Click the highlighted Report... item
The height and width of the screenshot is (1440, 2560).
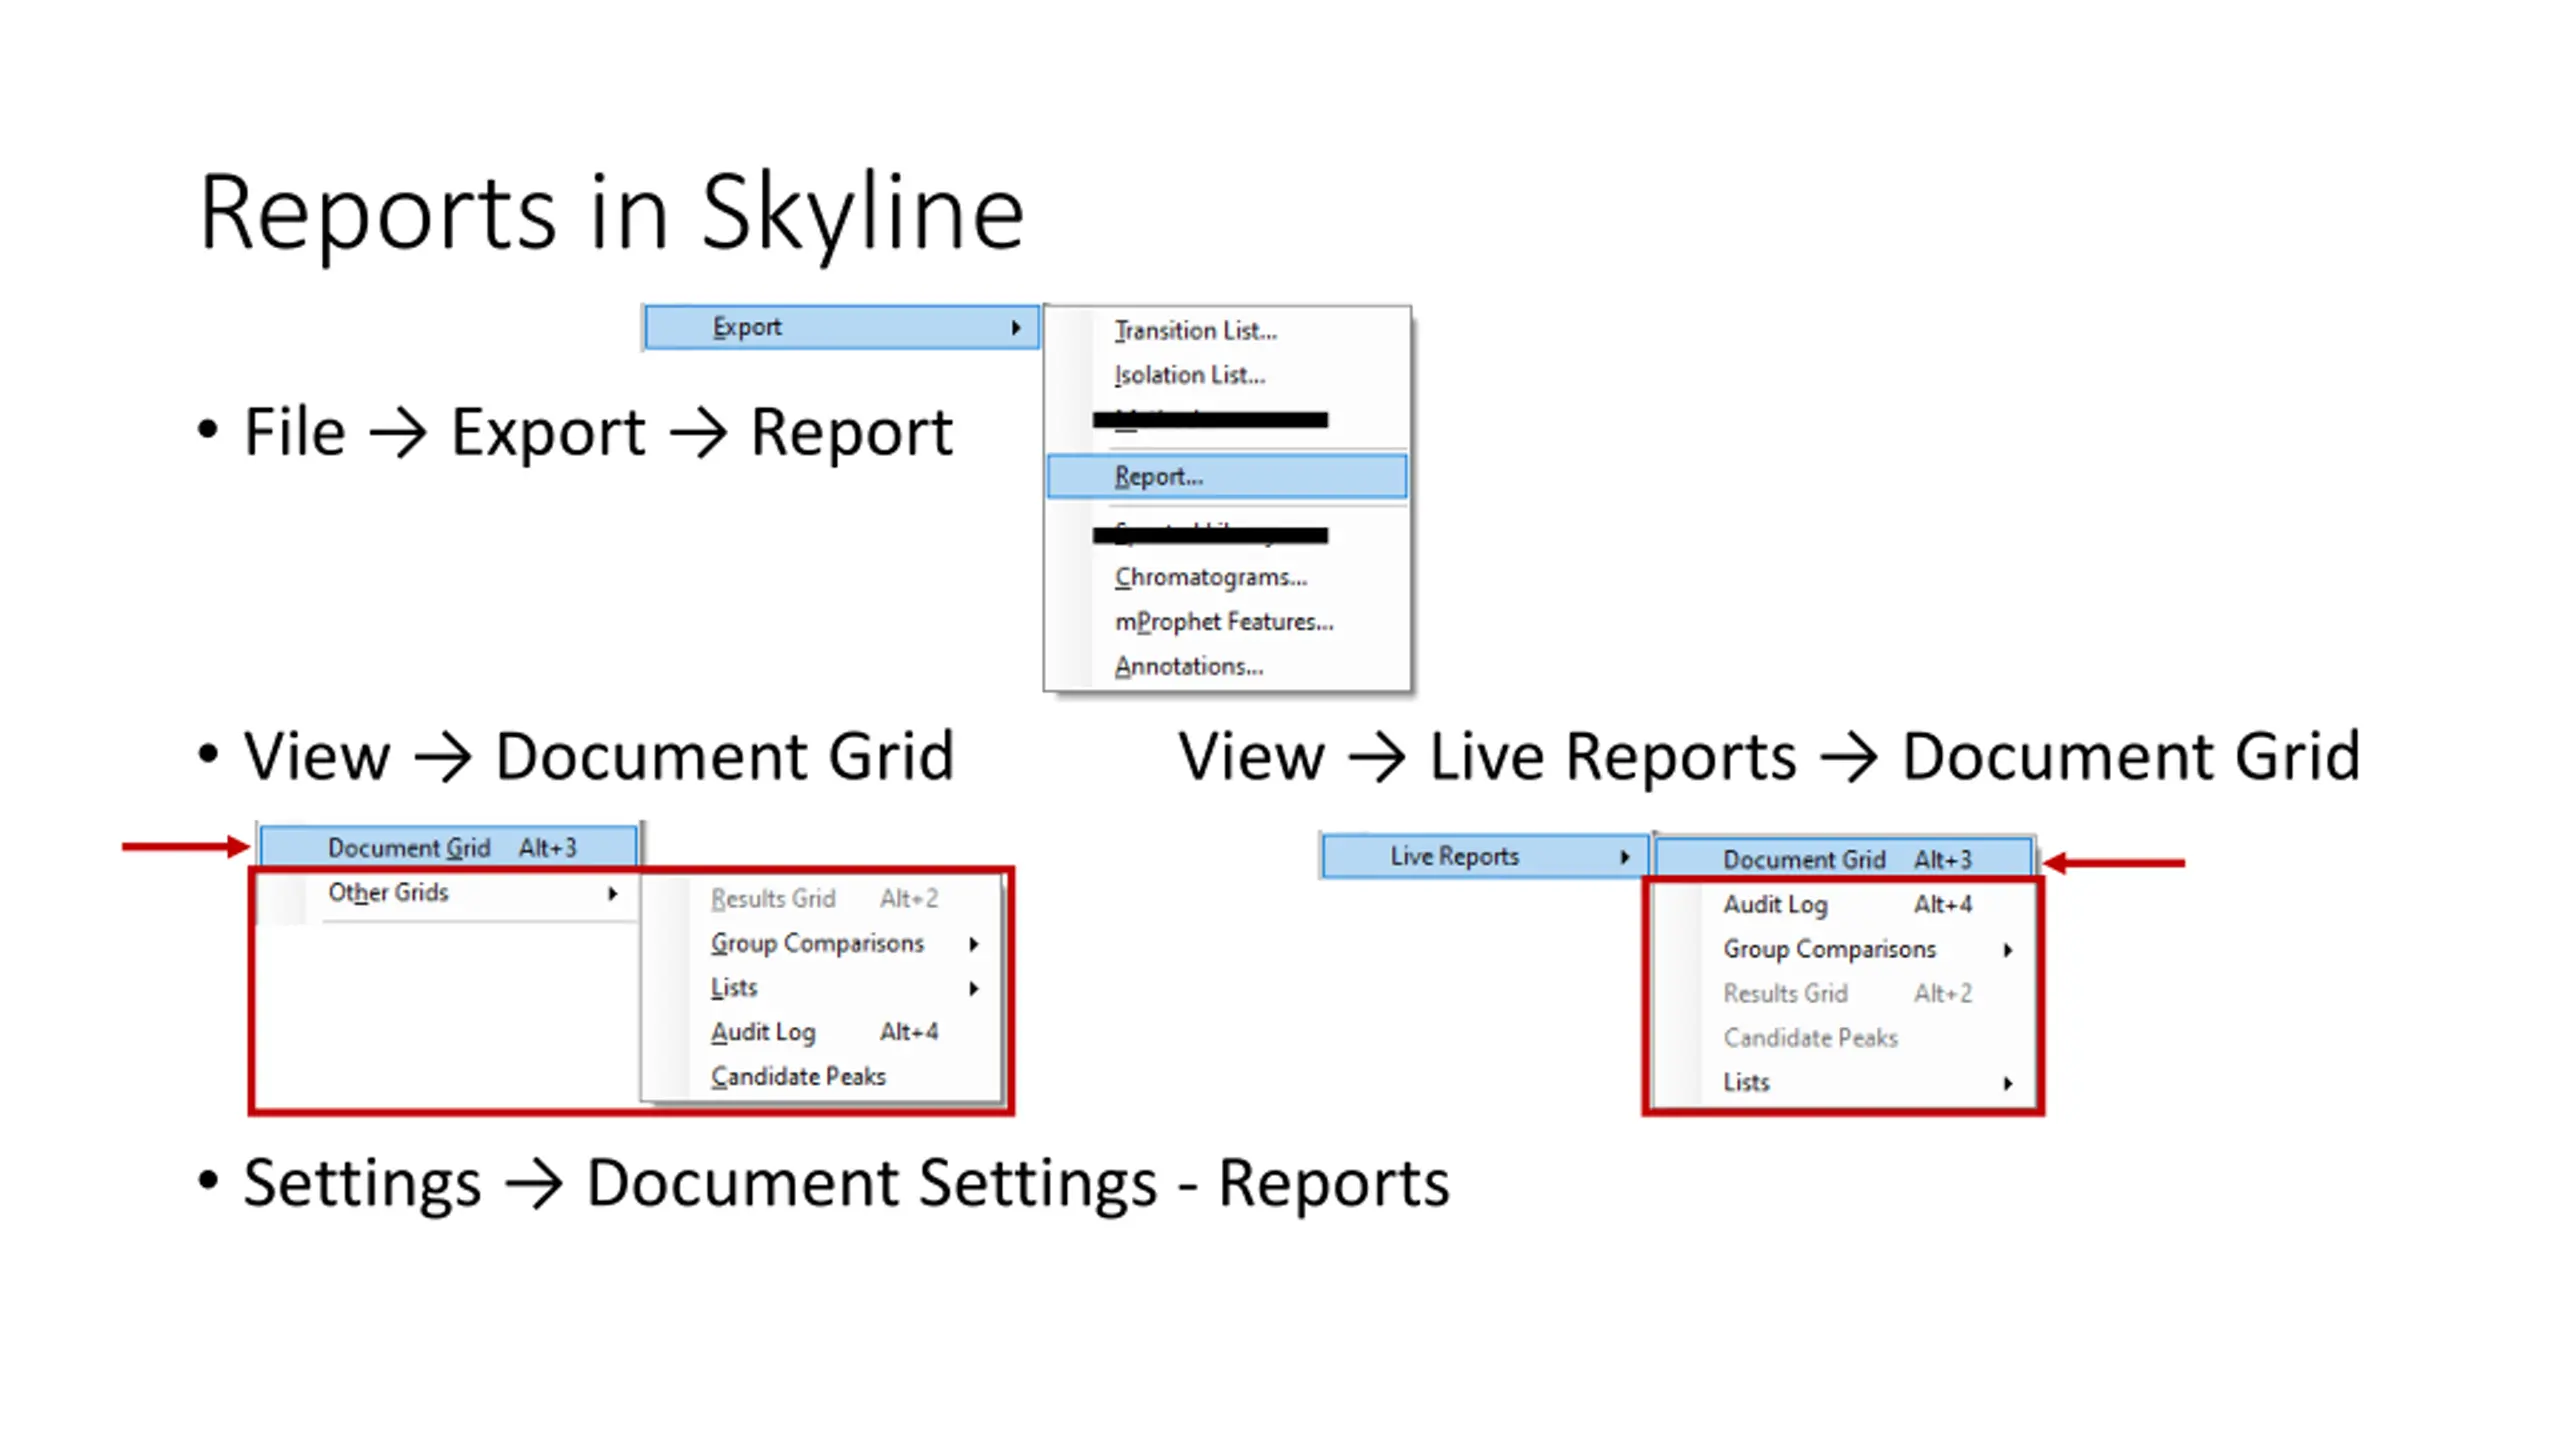pos(1226,476)
